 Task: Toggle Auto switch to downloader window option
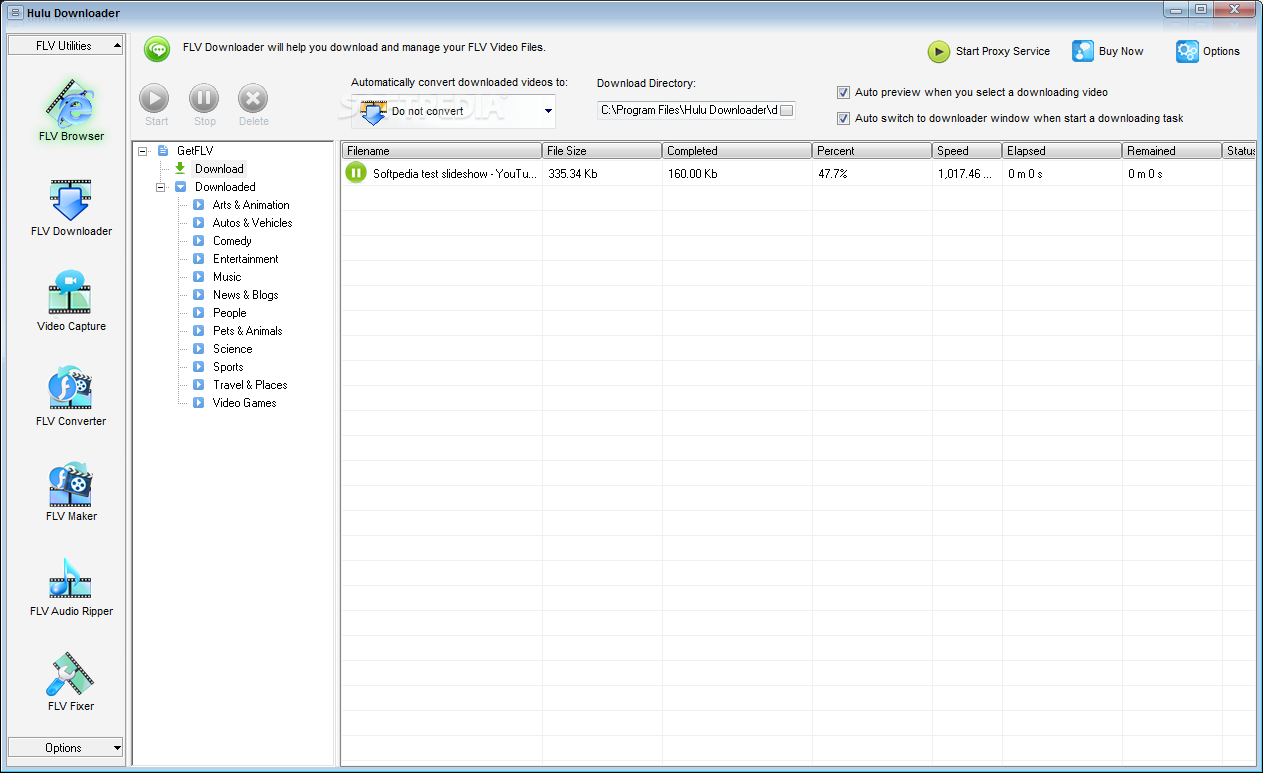click(843, 118)
